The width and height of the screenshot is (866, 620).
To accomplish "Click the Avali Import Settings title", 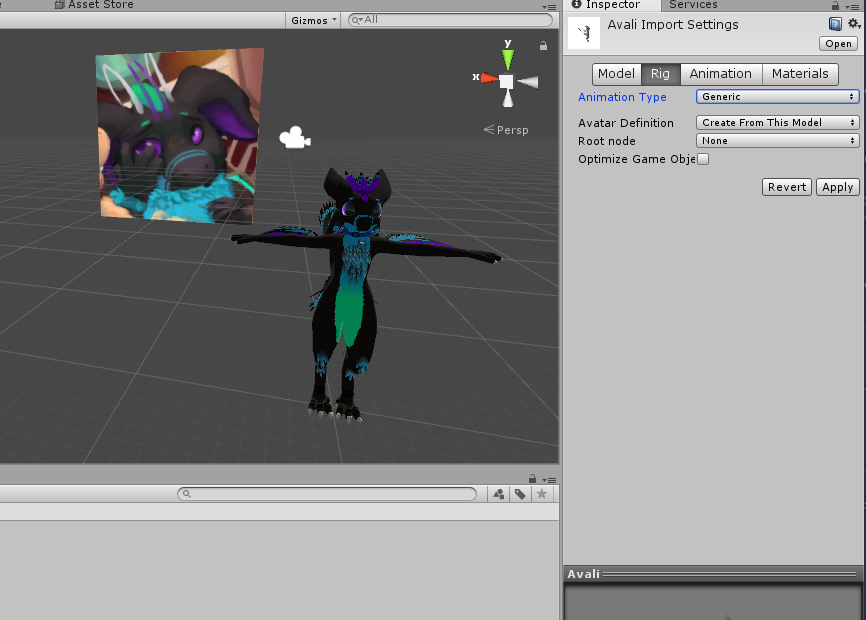I will click(673, 25).
